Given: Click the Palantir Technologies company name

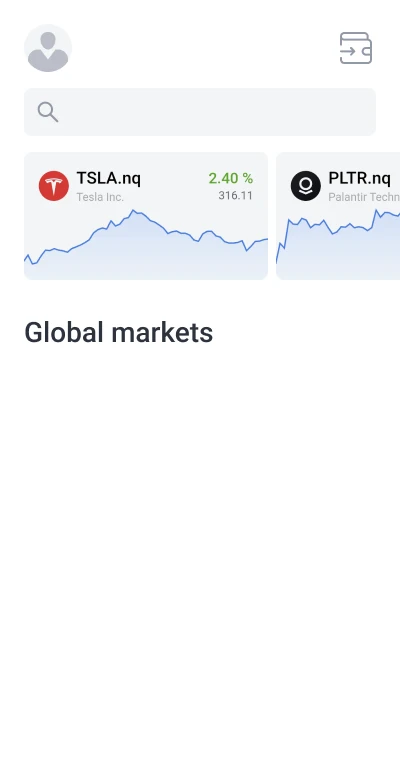Looking at the screenshot, I should click(x=364, y=197).
